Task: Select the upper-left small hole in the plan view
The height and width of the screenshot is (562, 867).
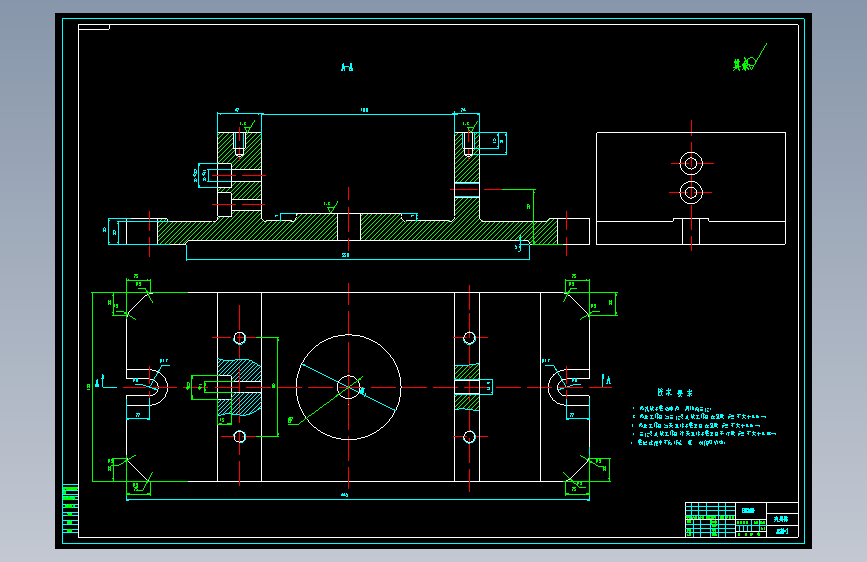Action: [239, 337]
